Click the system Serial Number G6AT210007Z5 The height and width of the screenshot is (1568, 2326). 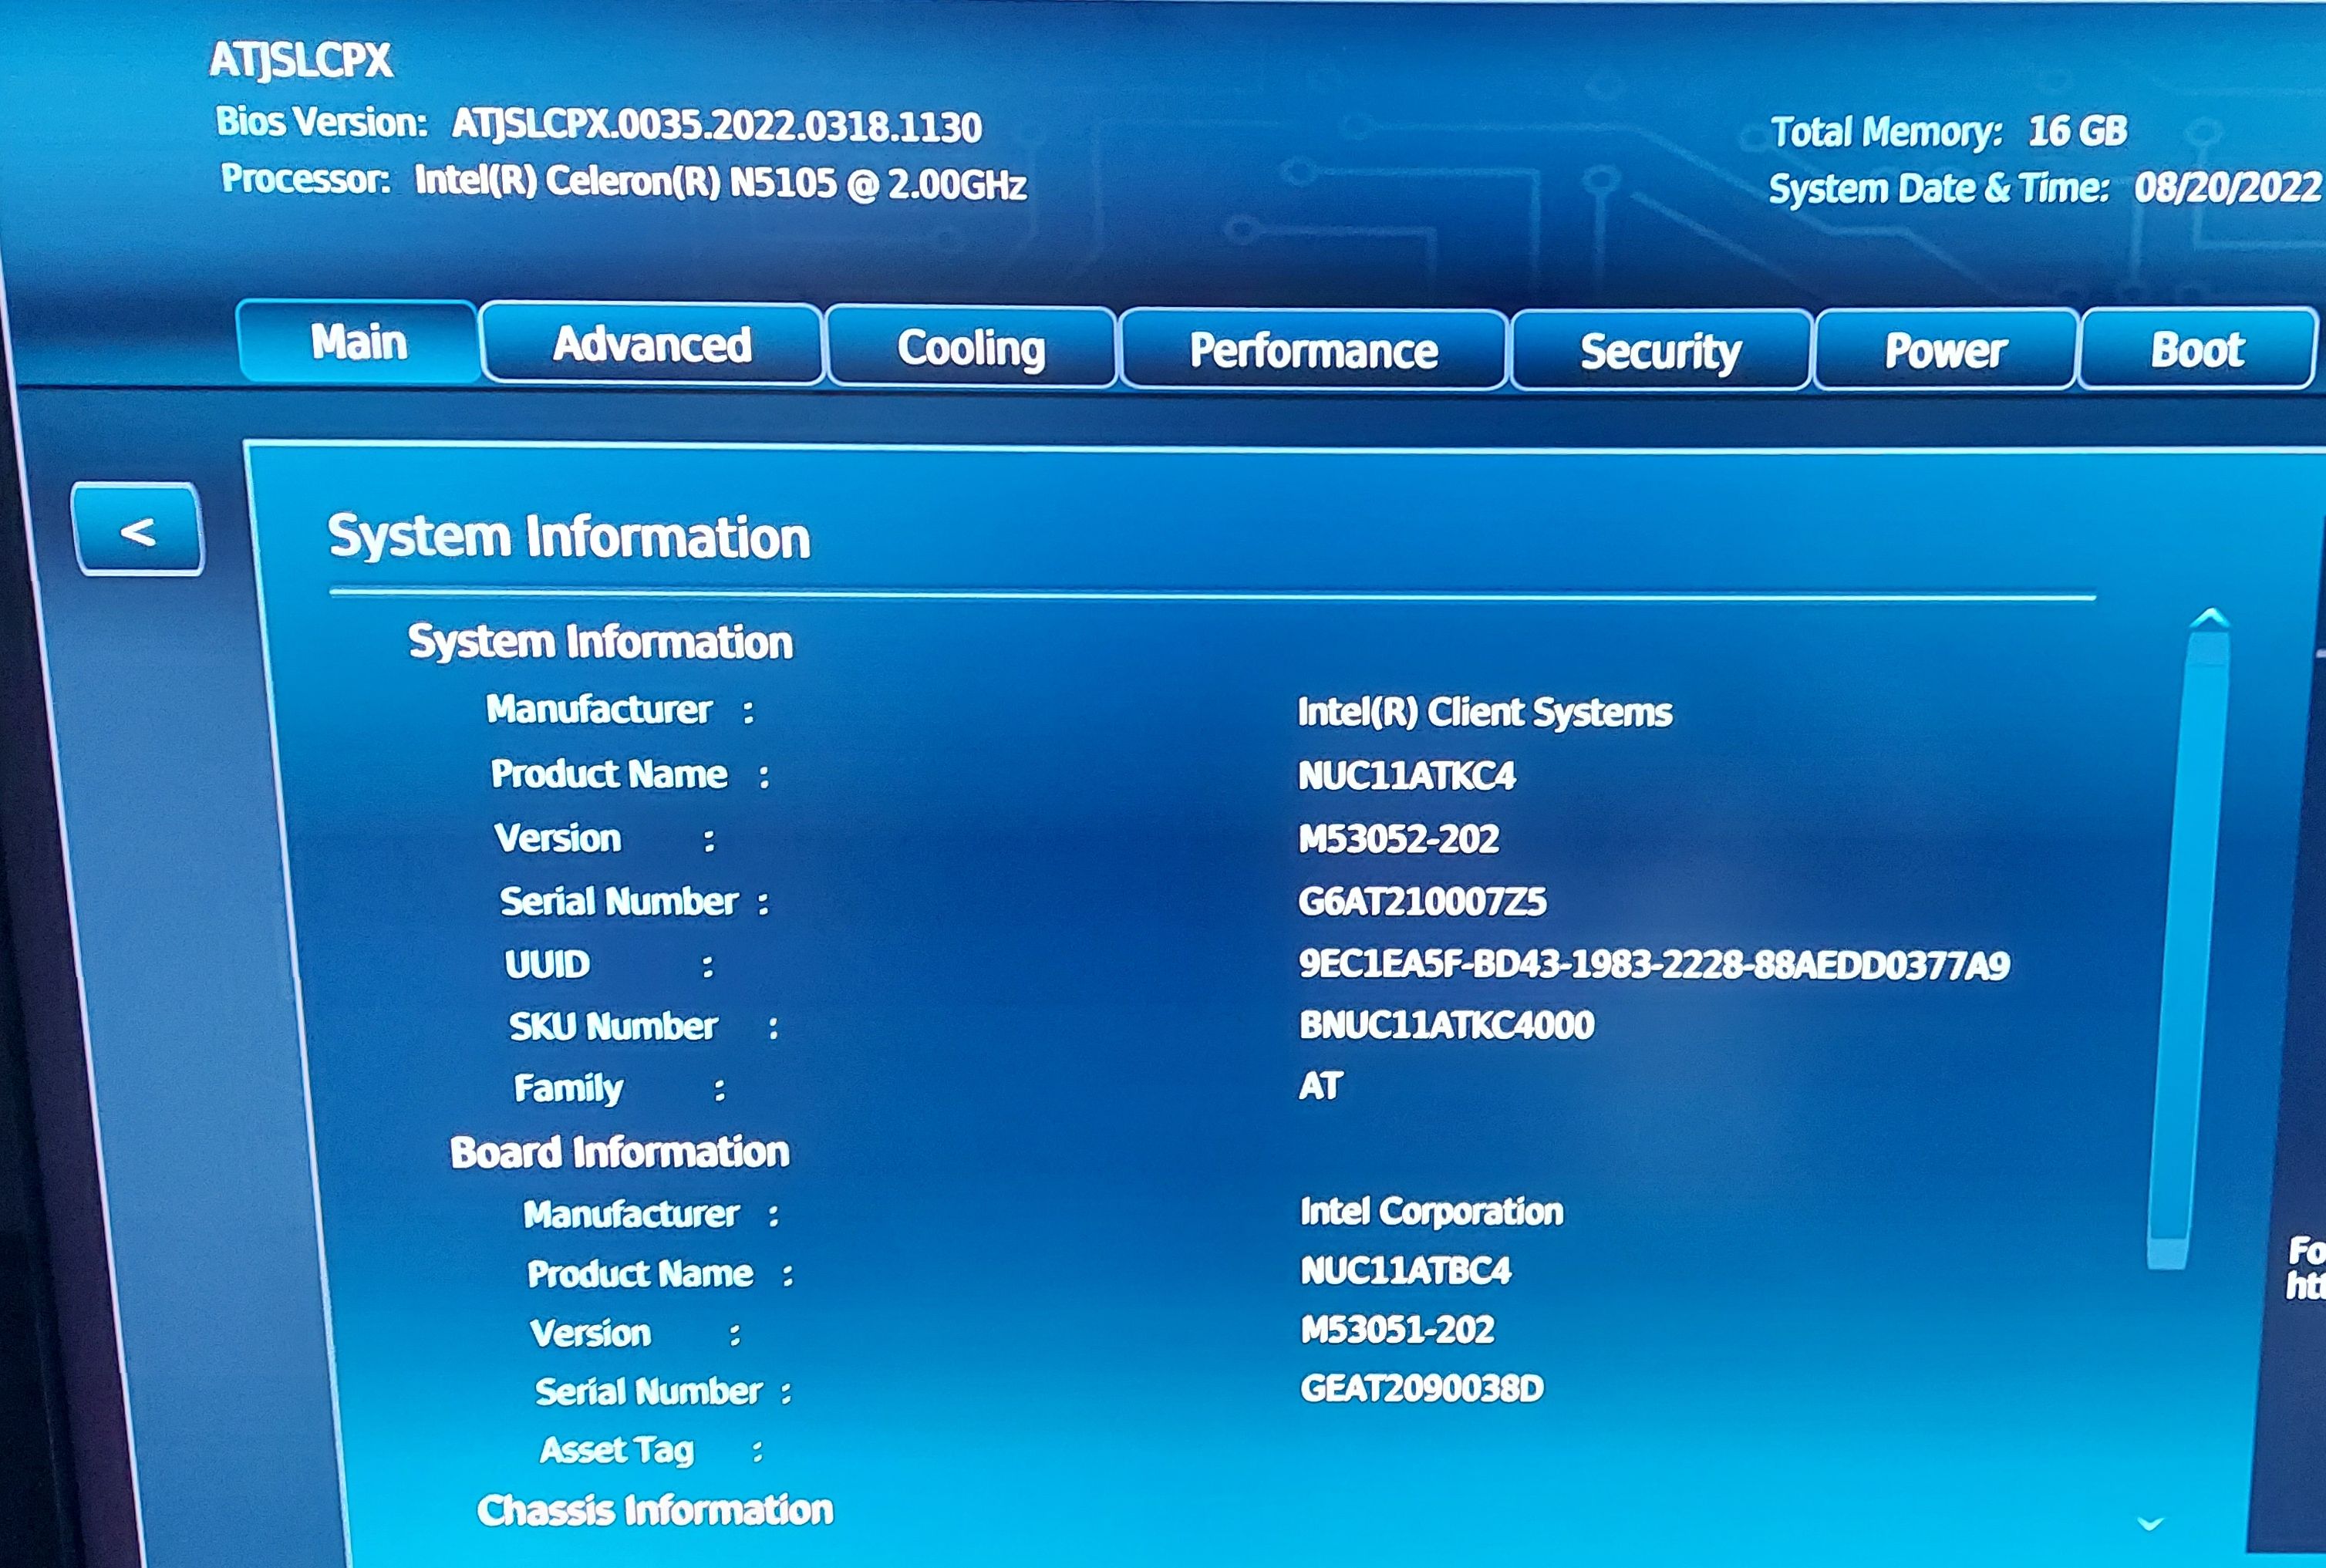click(1421, 902)
